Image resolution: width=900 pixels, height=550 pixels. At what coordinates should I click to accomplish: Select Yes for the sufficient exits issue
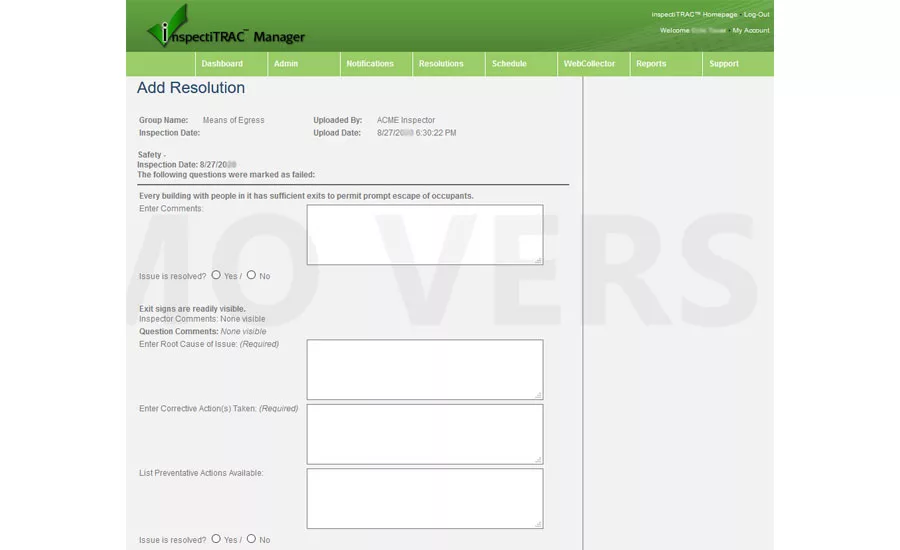pos(216,275)
